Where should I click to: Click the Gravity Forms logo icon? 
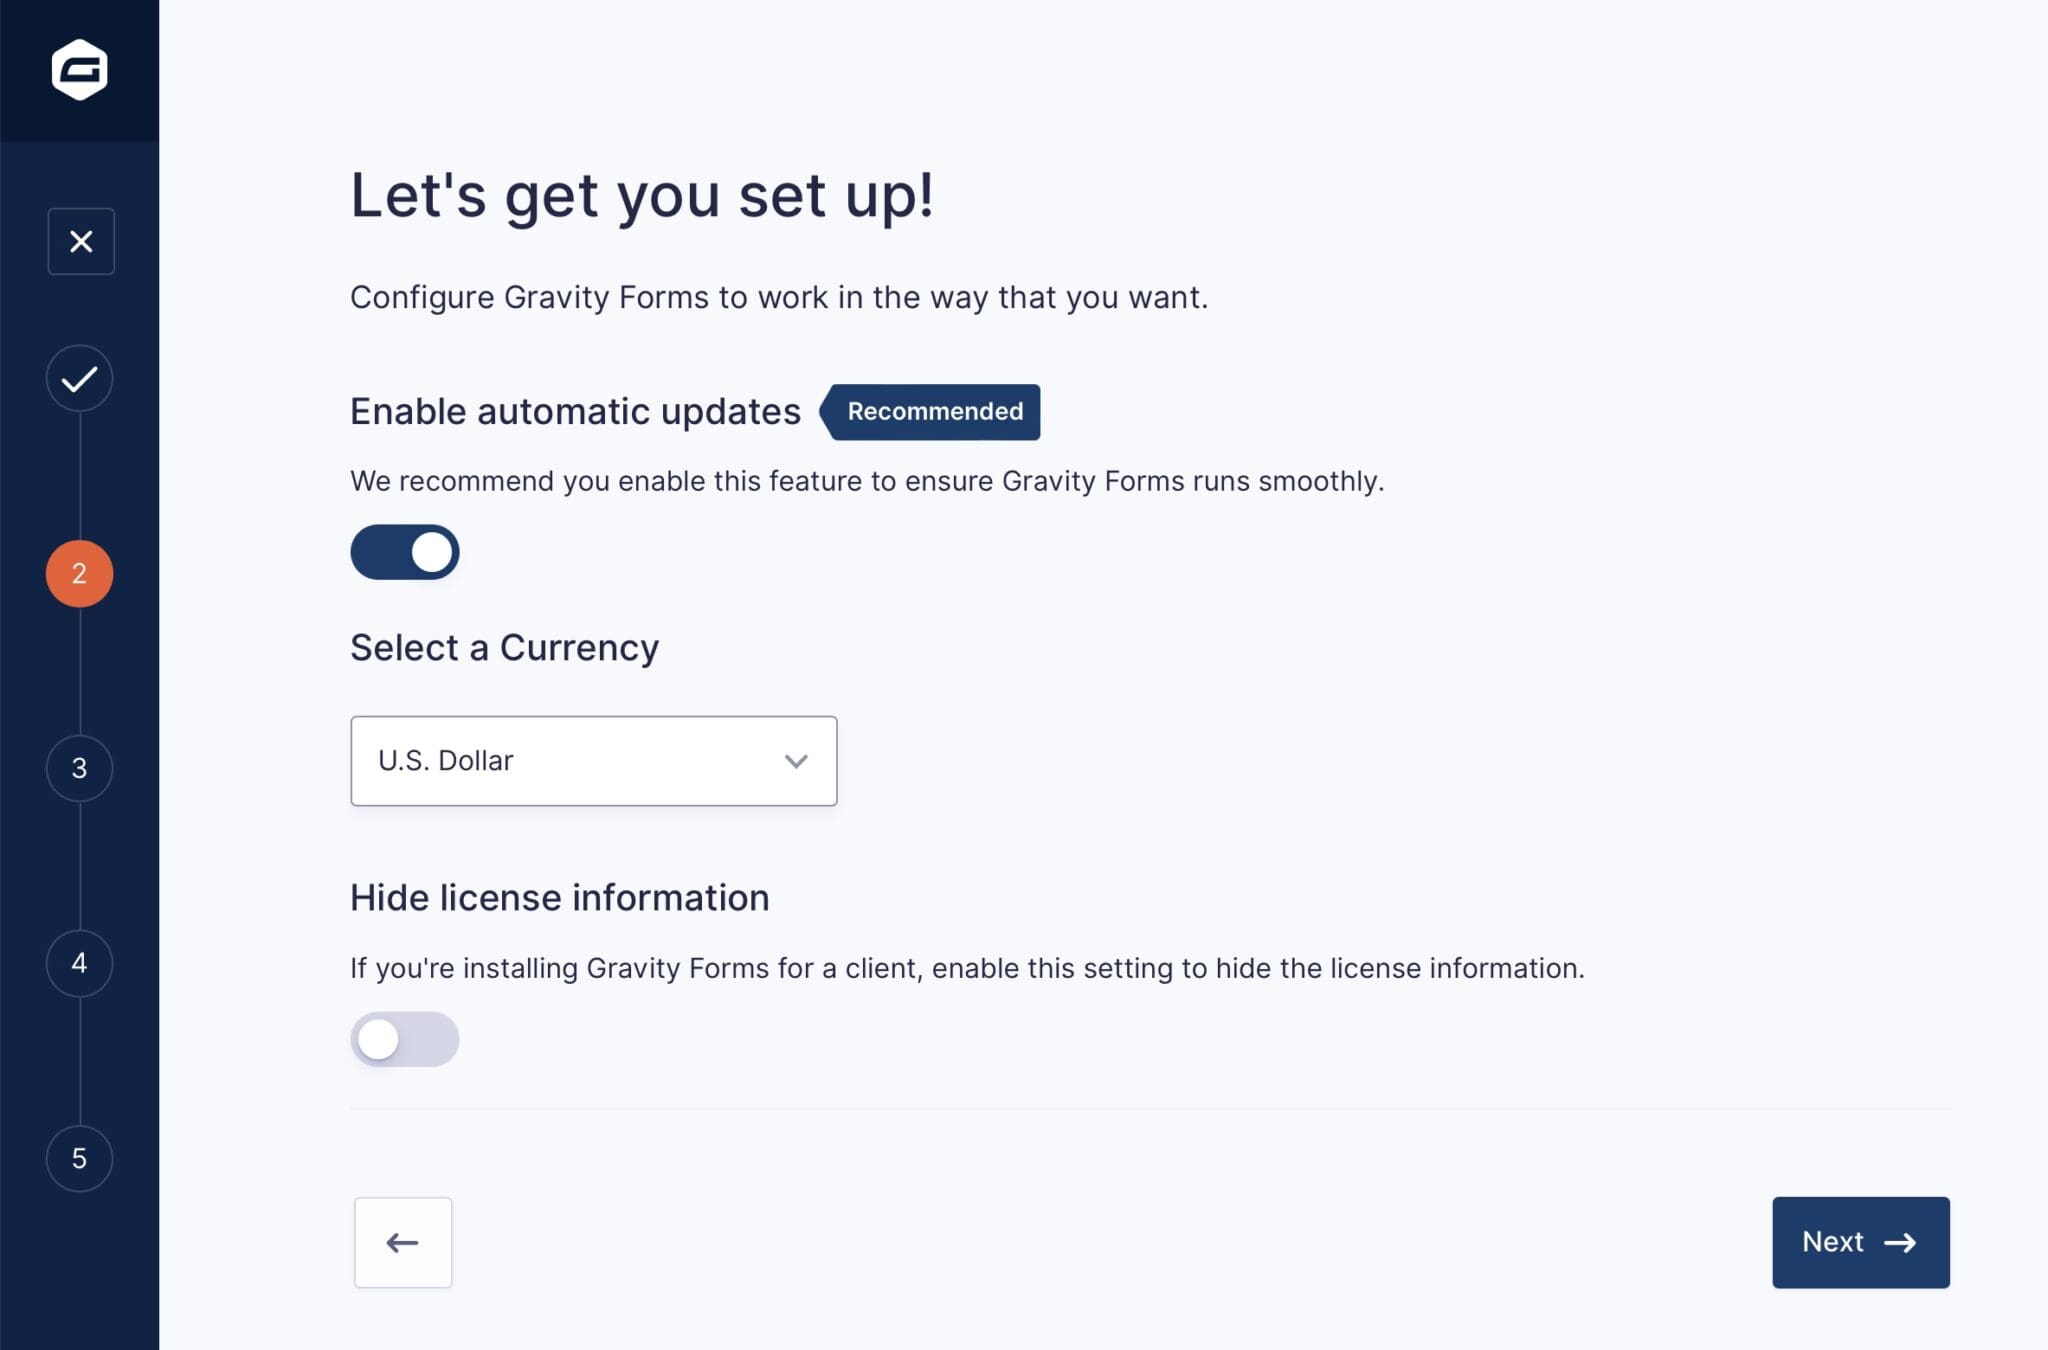click(80, 71)
